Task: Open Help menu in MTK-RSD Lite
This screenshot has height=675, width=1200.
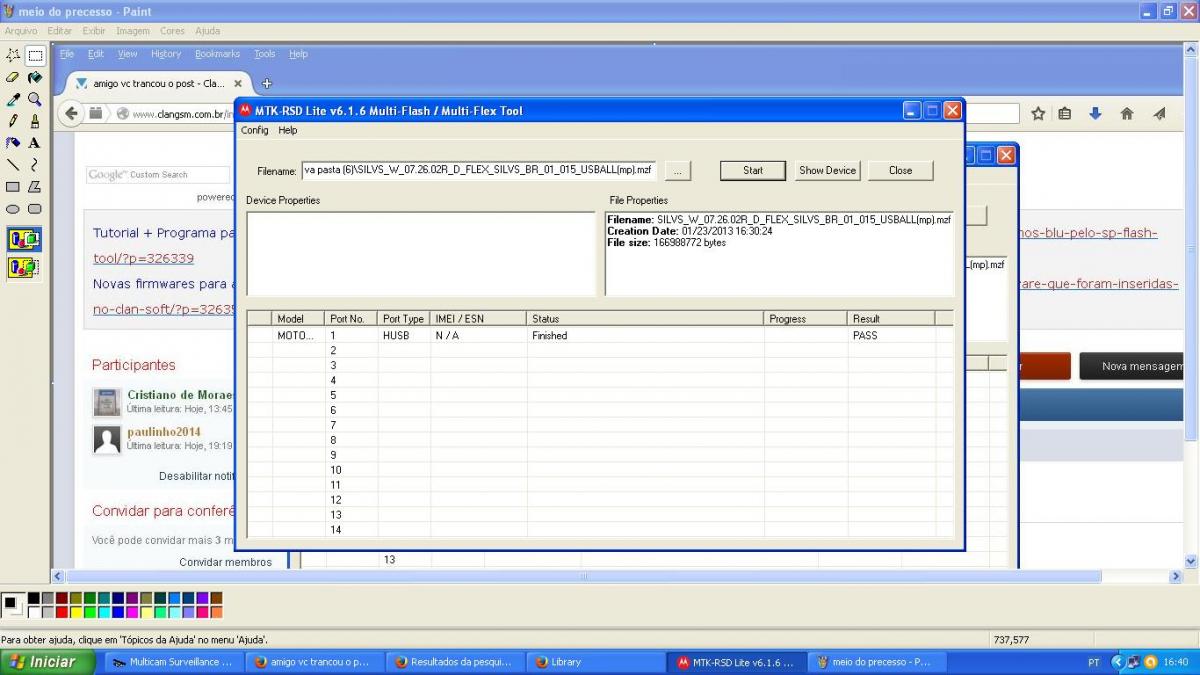Action: coord(288,130)
